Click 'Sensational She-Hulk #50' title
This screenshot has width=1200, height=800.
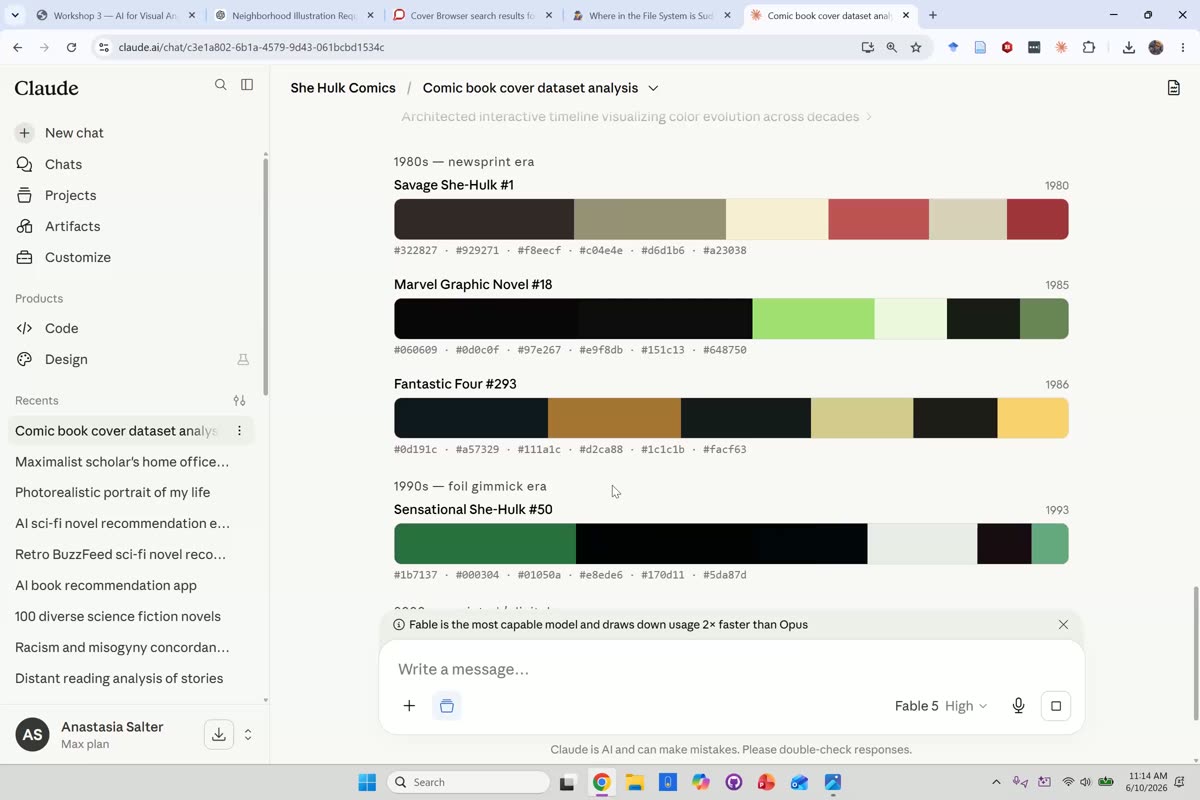pyautogui.click(x=473, y=509)
